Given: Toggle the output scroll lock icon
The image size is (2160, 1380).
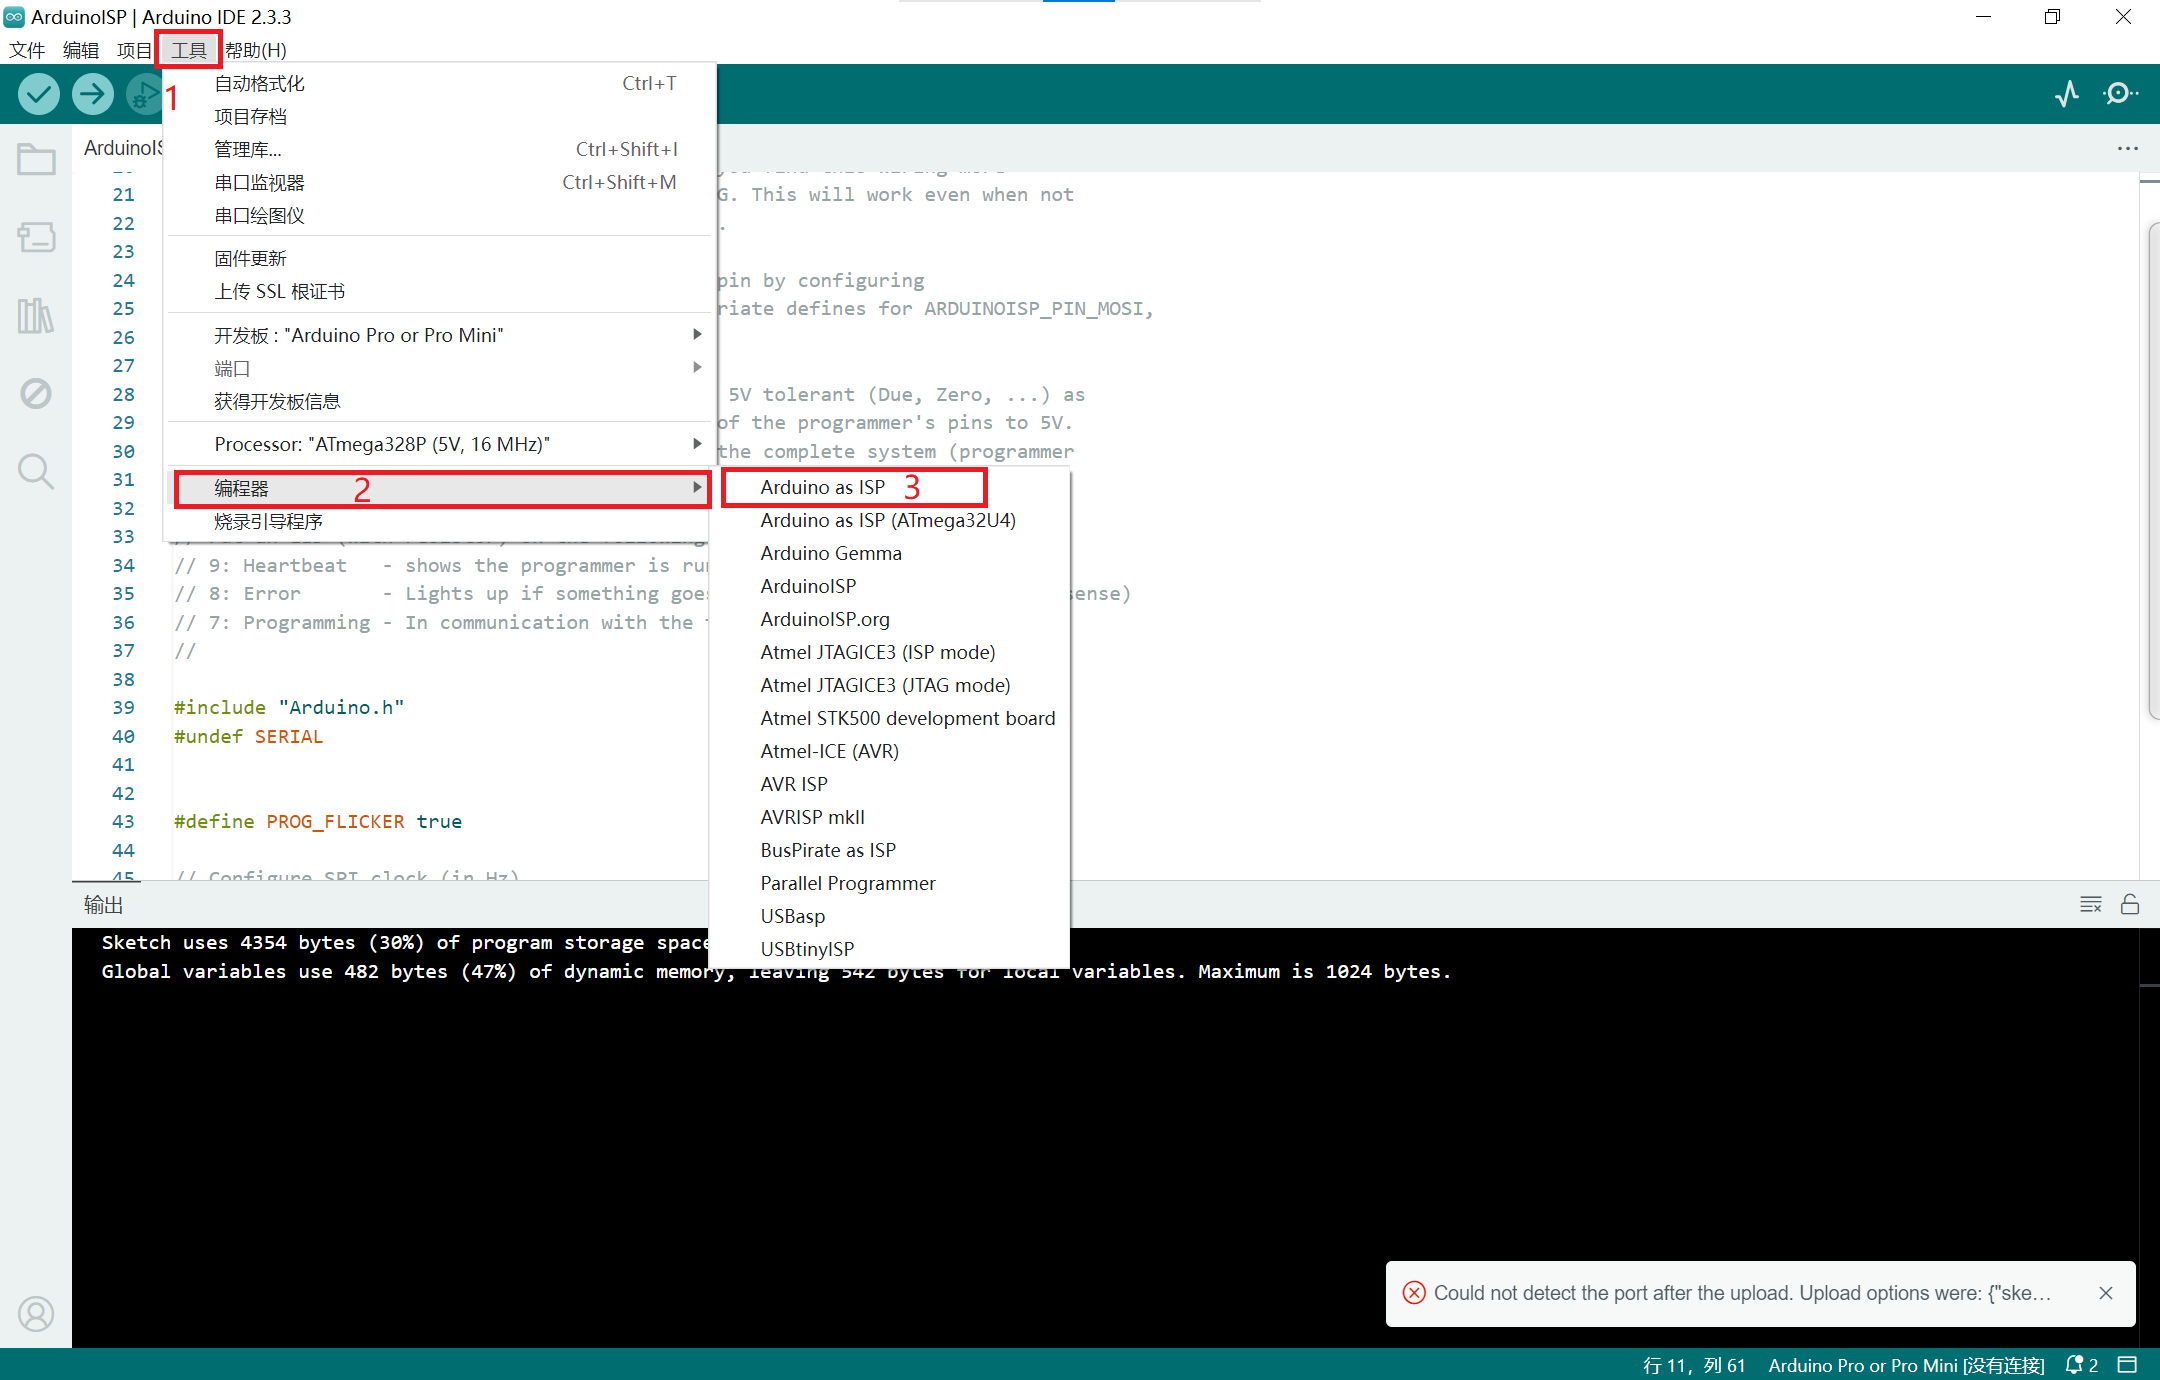Looking at the screenshot, I should pyautogui.click(x=2130, y=904).
